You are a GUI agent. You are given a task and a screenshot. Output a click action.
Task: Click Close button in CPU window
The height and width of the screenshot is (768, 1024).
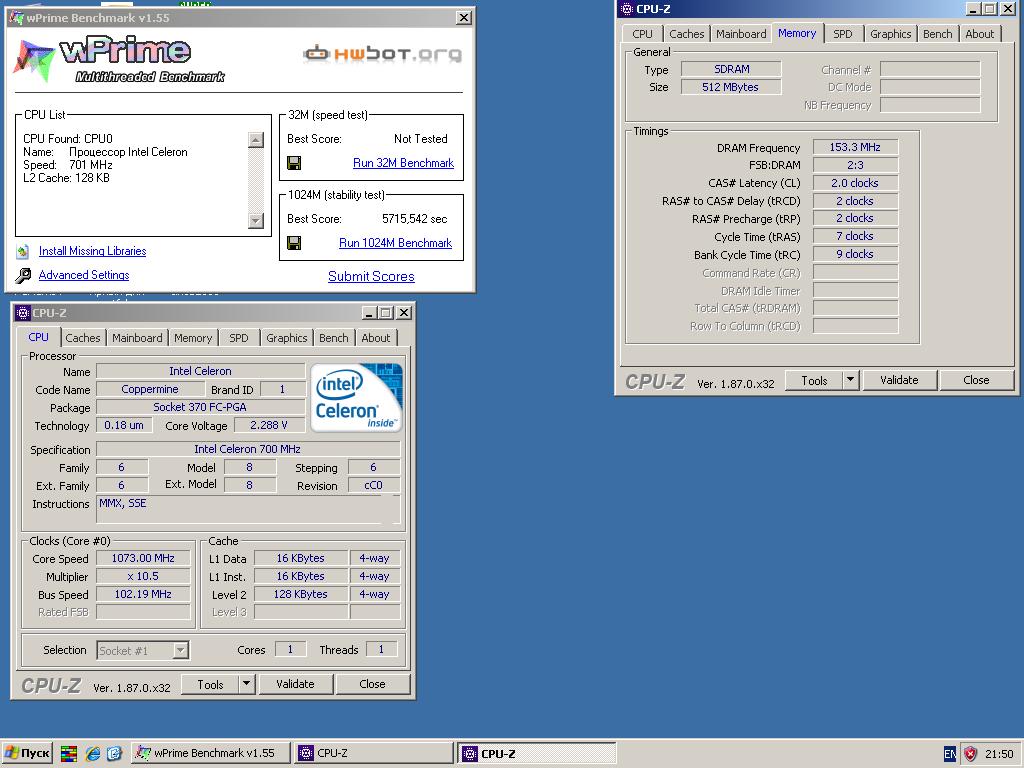372,684
